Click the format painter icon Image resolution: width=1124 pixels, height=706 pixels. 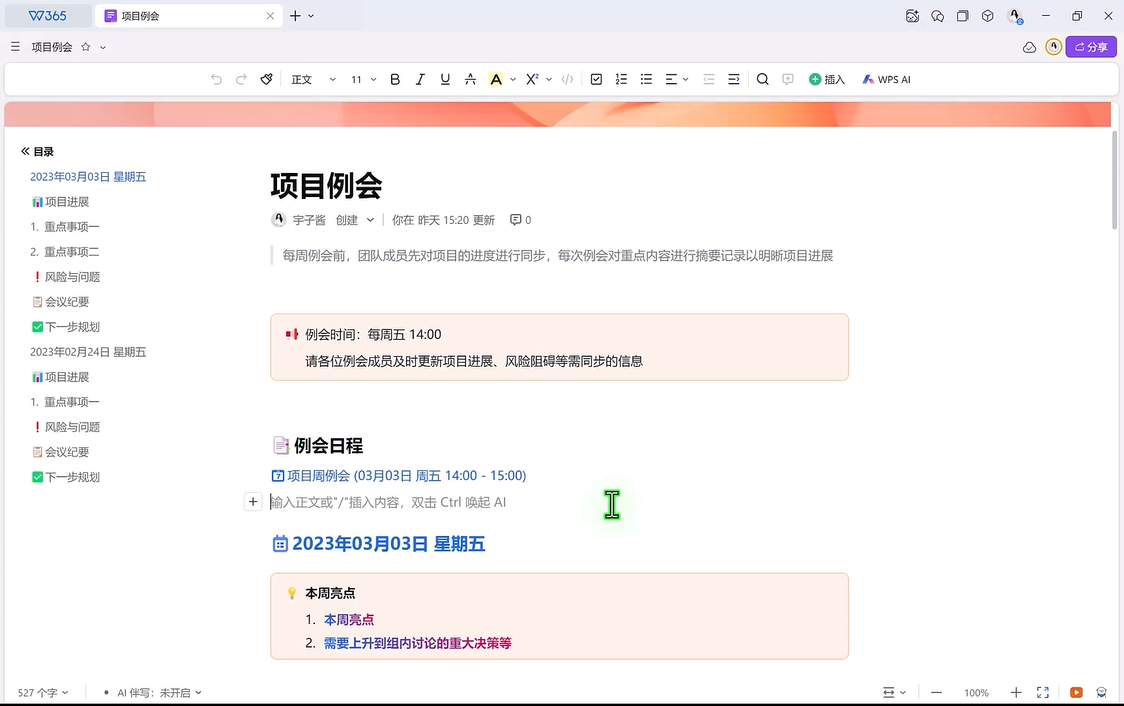pyautogui.click(x=267, y=79)
